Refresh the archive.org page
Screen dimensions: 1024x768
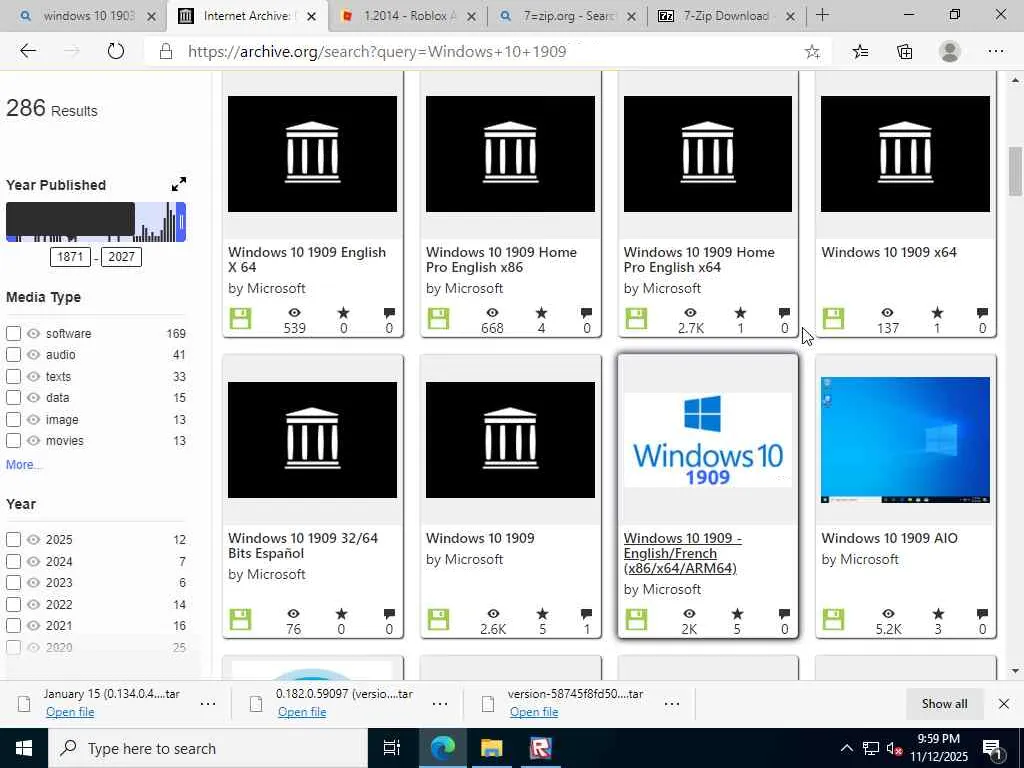tap(116, 51)
